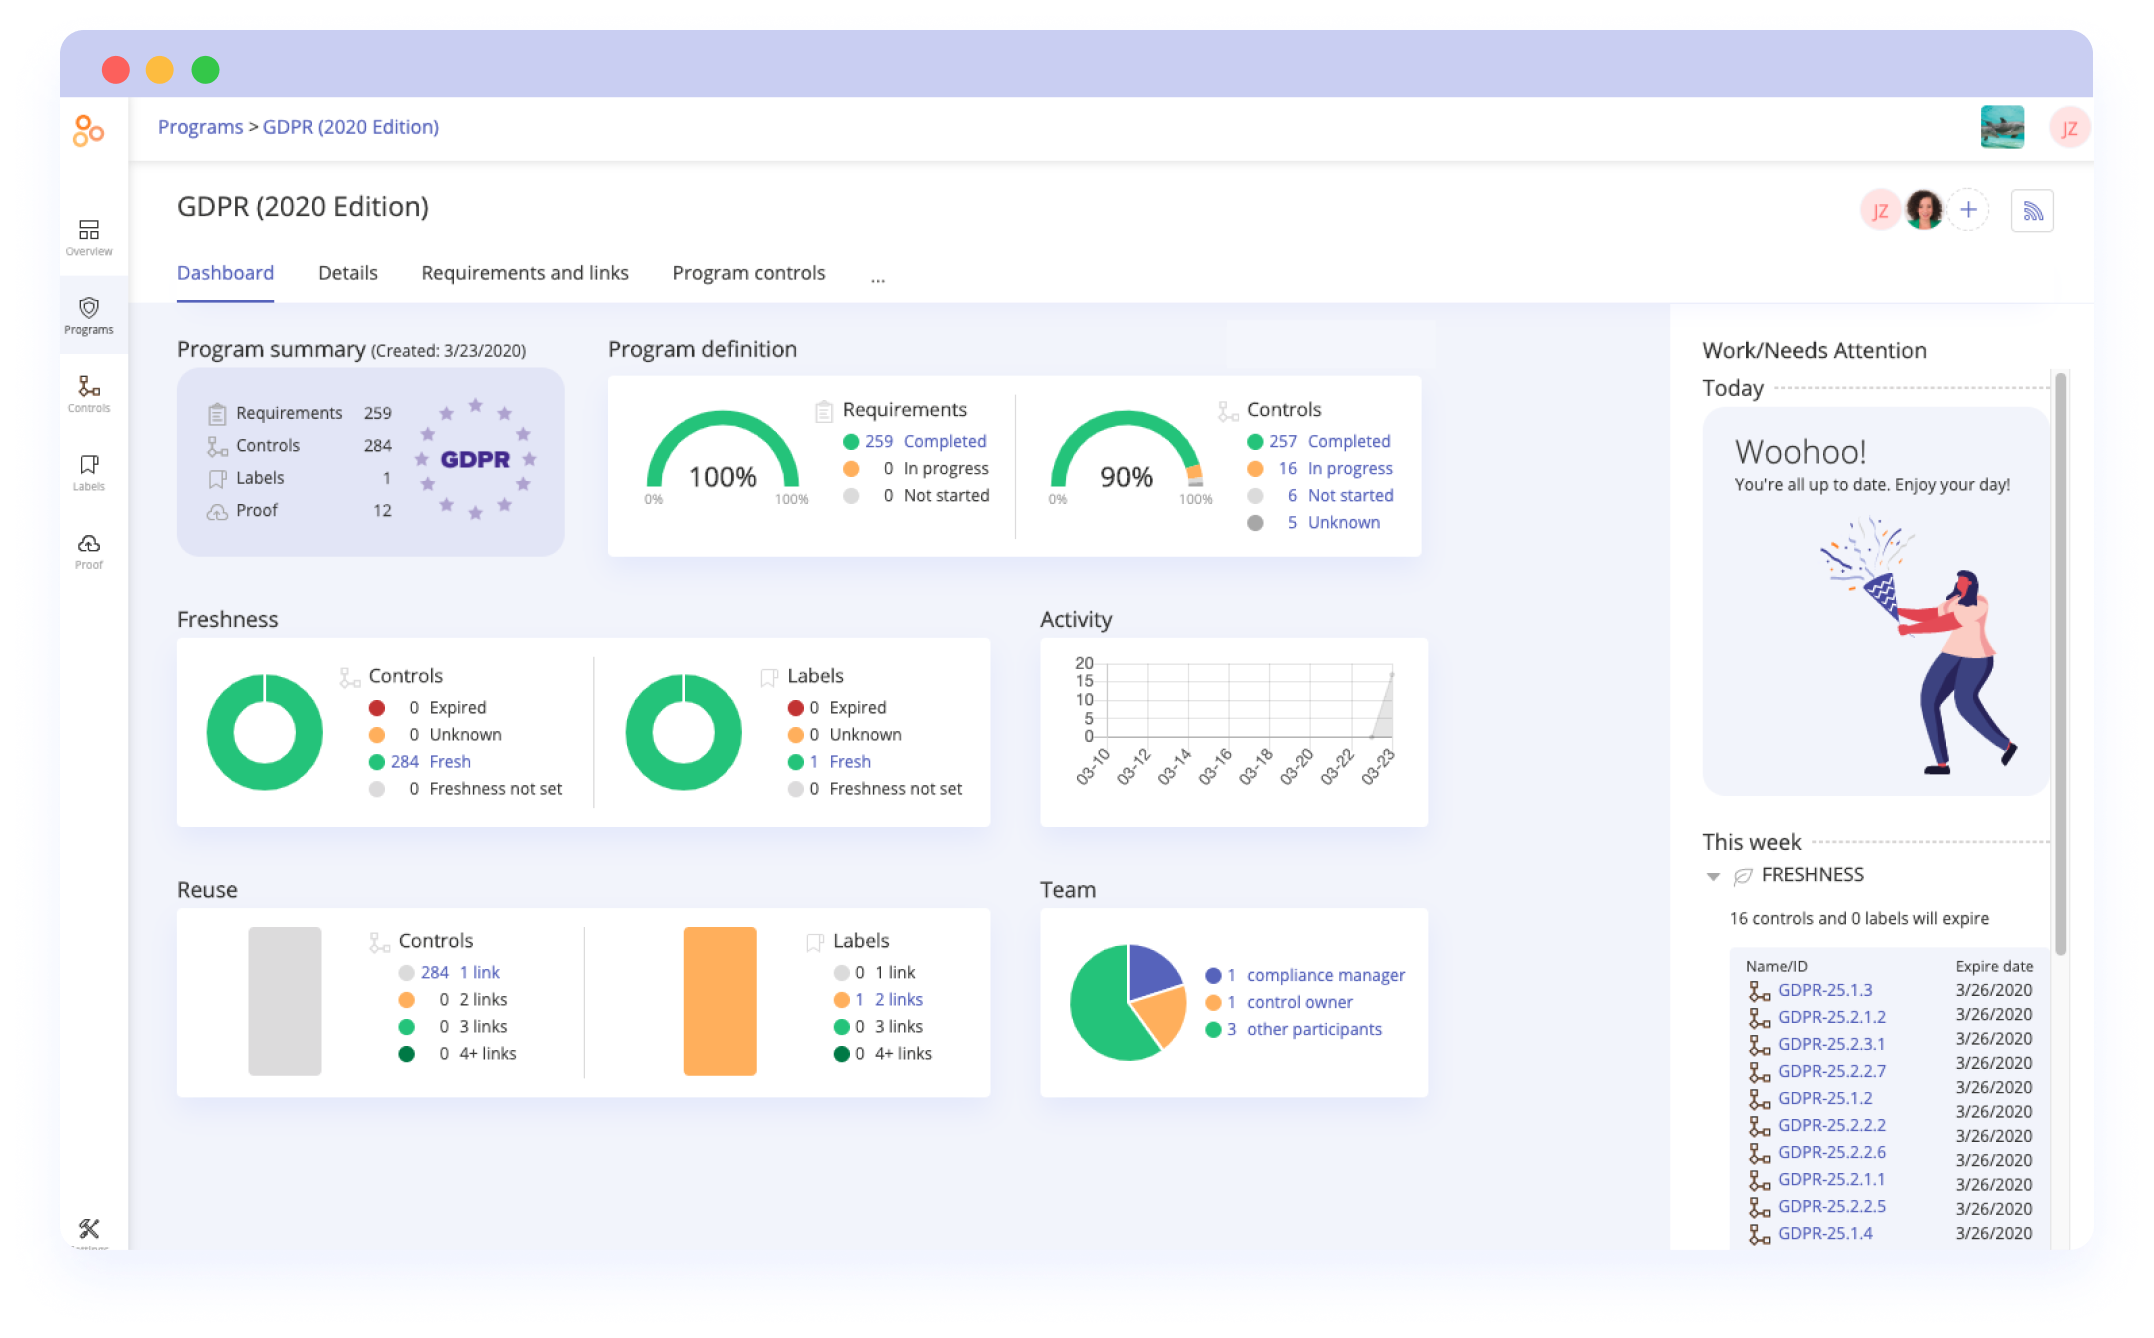Click the Programs breadcrumb link
Screen dimensions: 2154x1338
(x=200, y=127)
